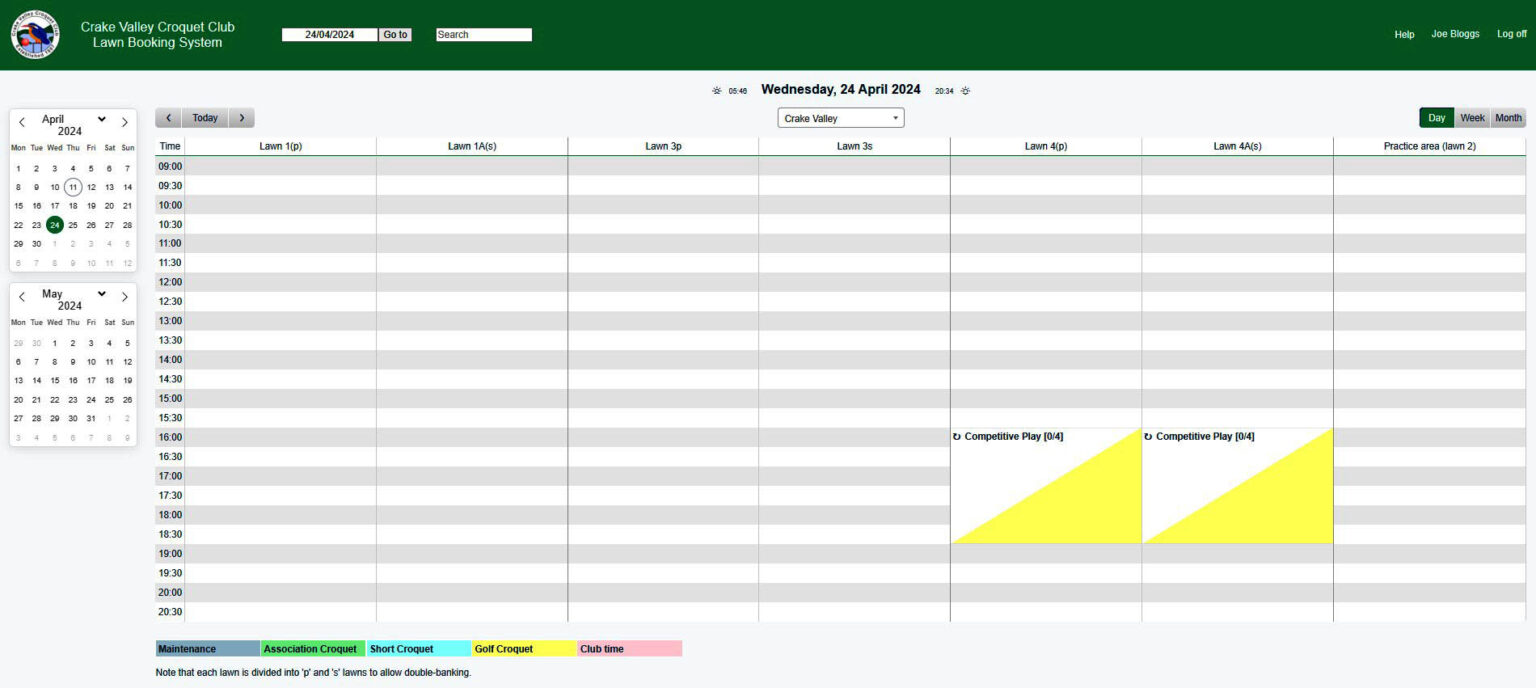
Task: Click inside the Search field
Action: [x=483, y=33]
